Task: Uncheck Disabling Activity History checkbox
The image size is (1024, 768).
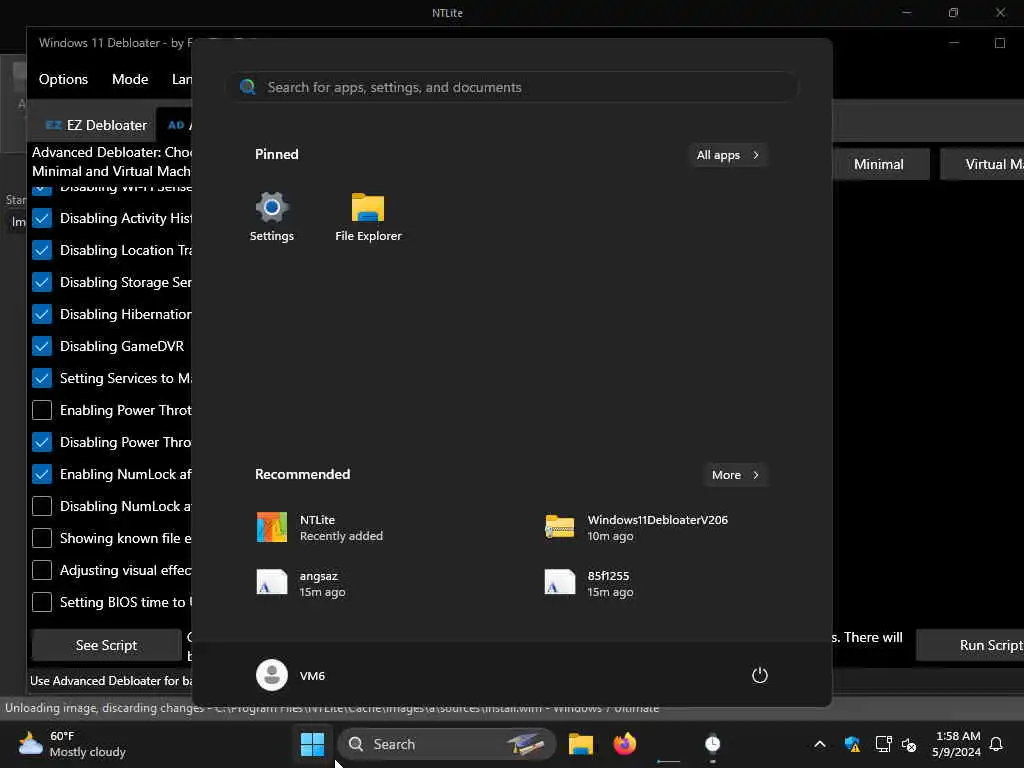Action: (42, 218)
